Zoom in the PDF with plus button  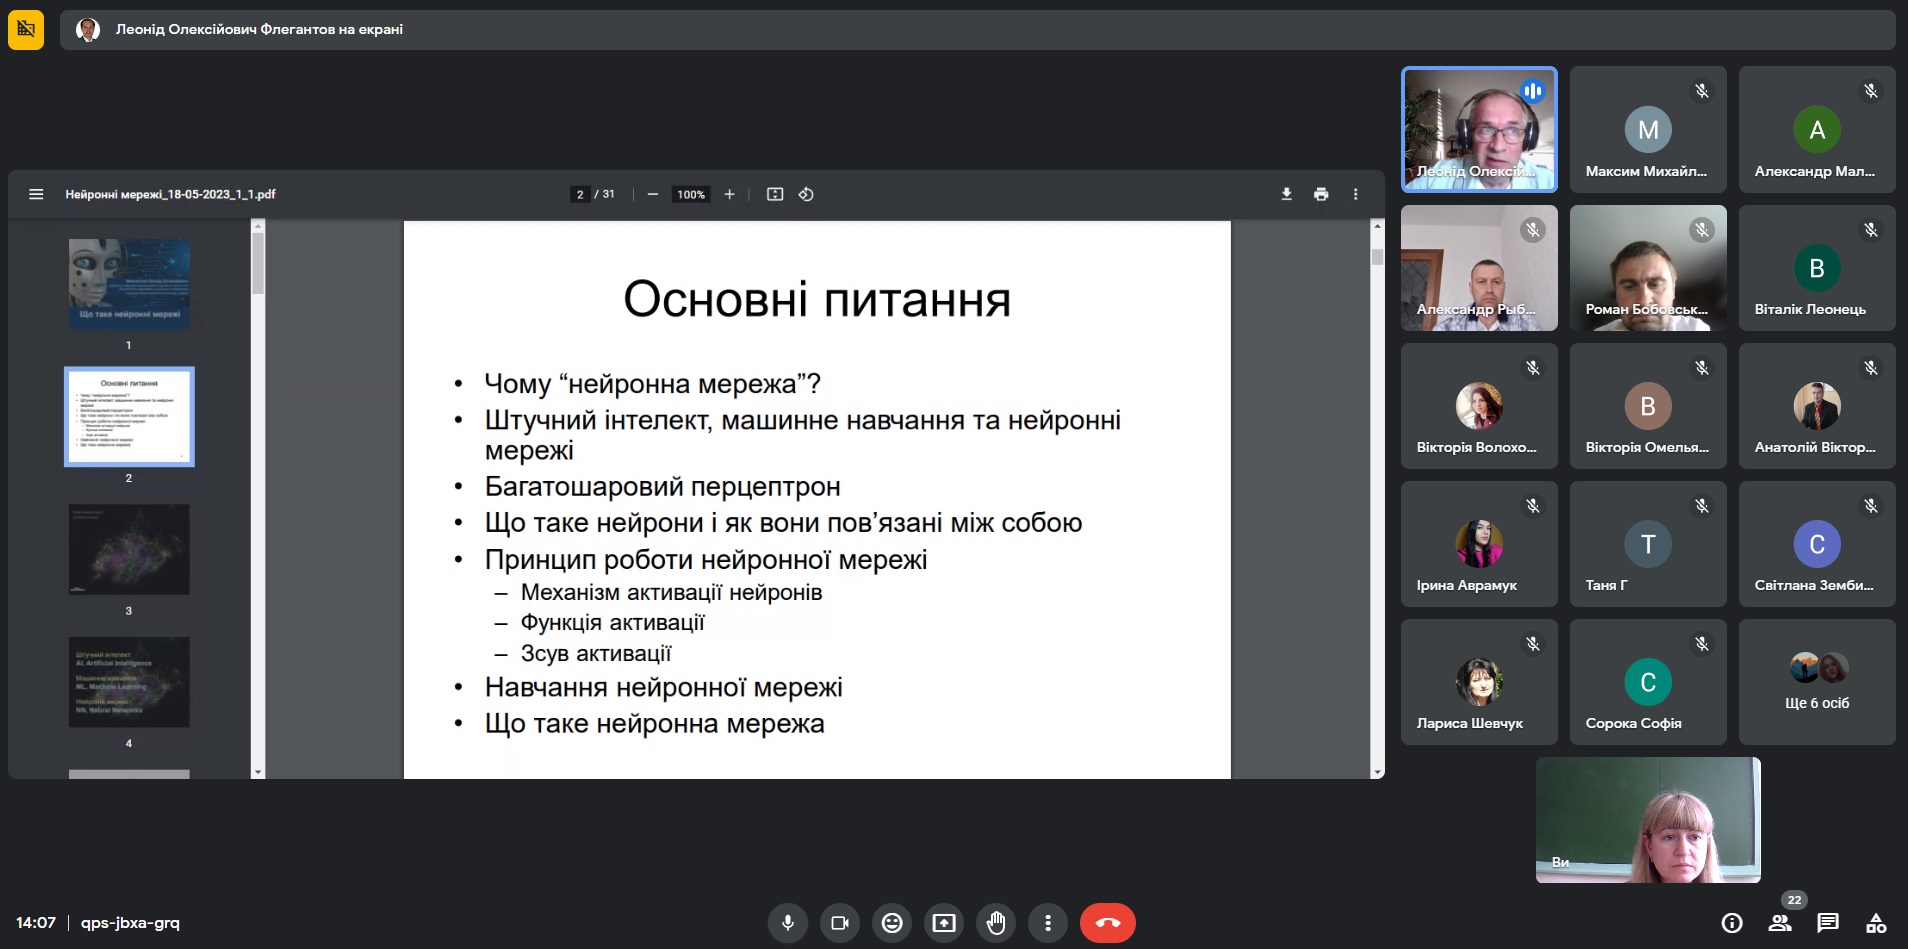[730, 194]
